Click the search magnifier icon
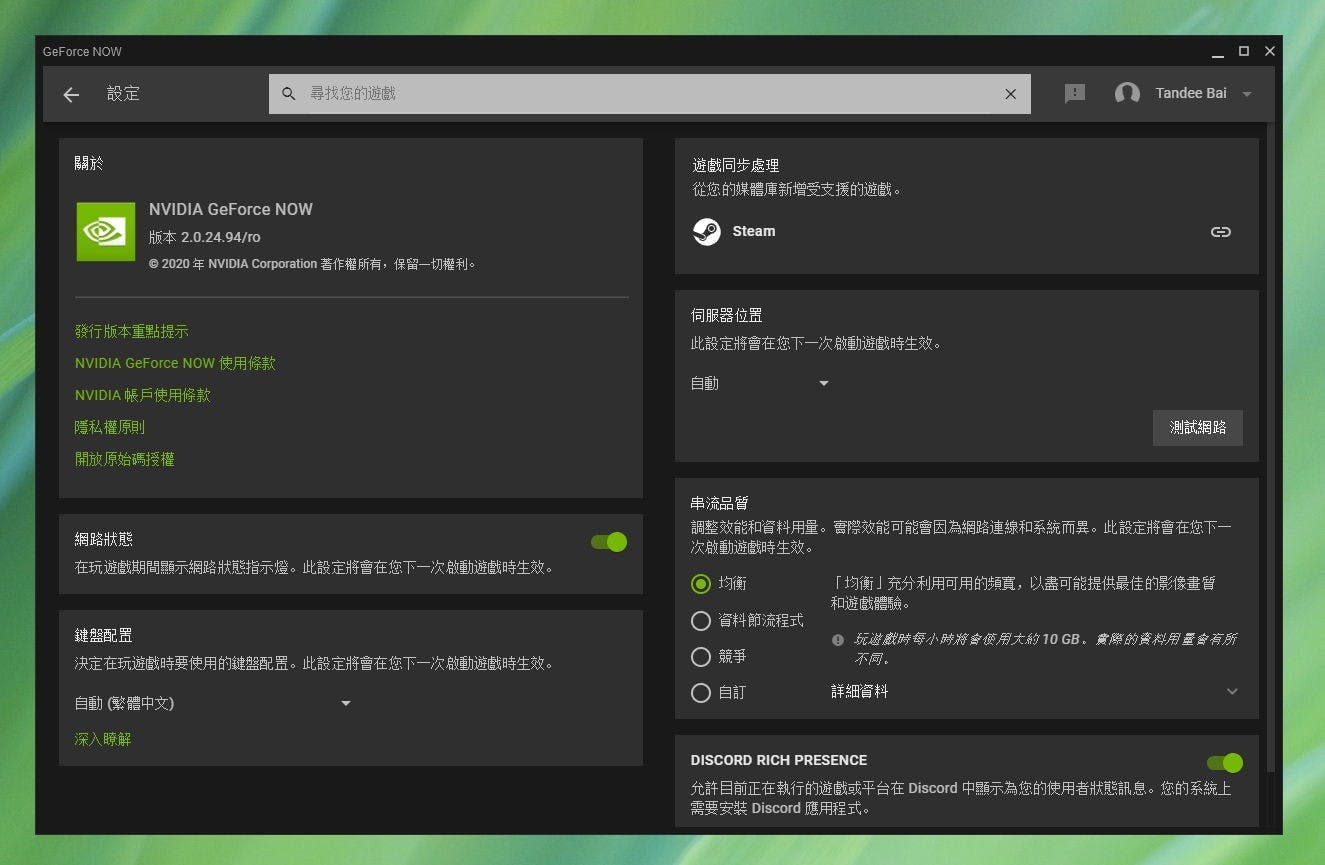This screenshot has height=865, width=1325. point(289,94)
